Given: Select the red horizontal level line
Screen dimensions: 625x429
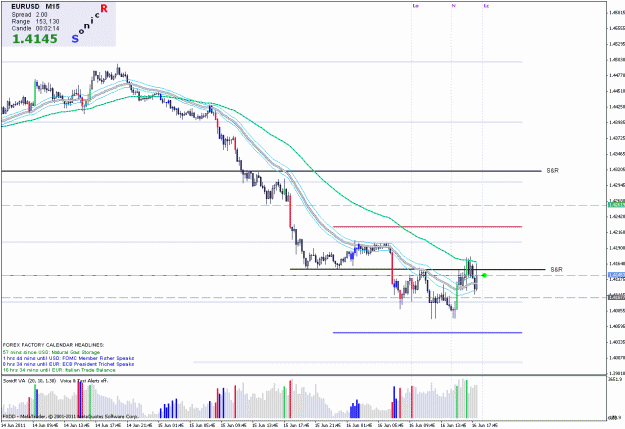Looking at the screenshot, I should (427, 227).
